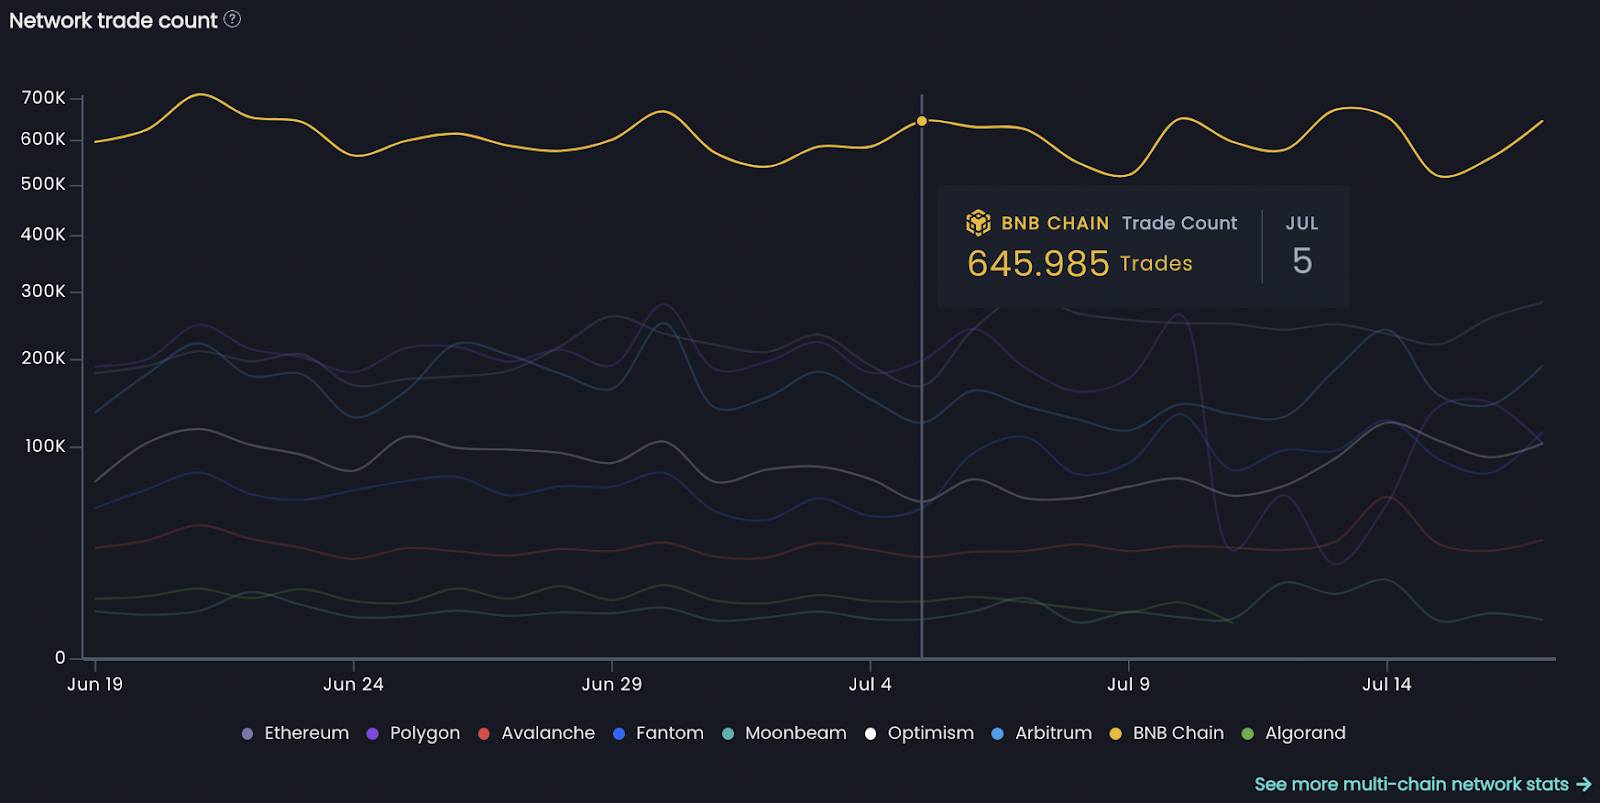The width and height of the screenshot is (1600, 803).
Task: Click the BNB Chain yellow legend dot
Action: tap(1115, 734)
